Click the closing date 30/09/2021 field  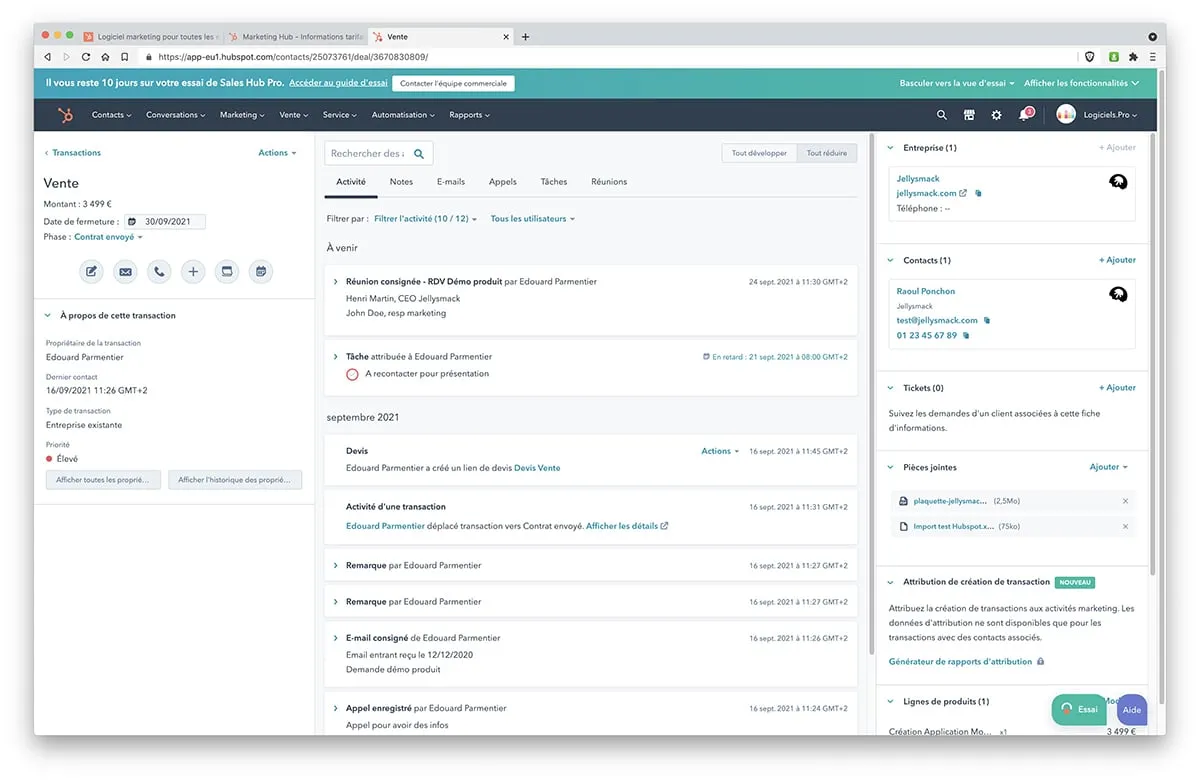pos(165,222)
